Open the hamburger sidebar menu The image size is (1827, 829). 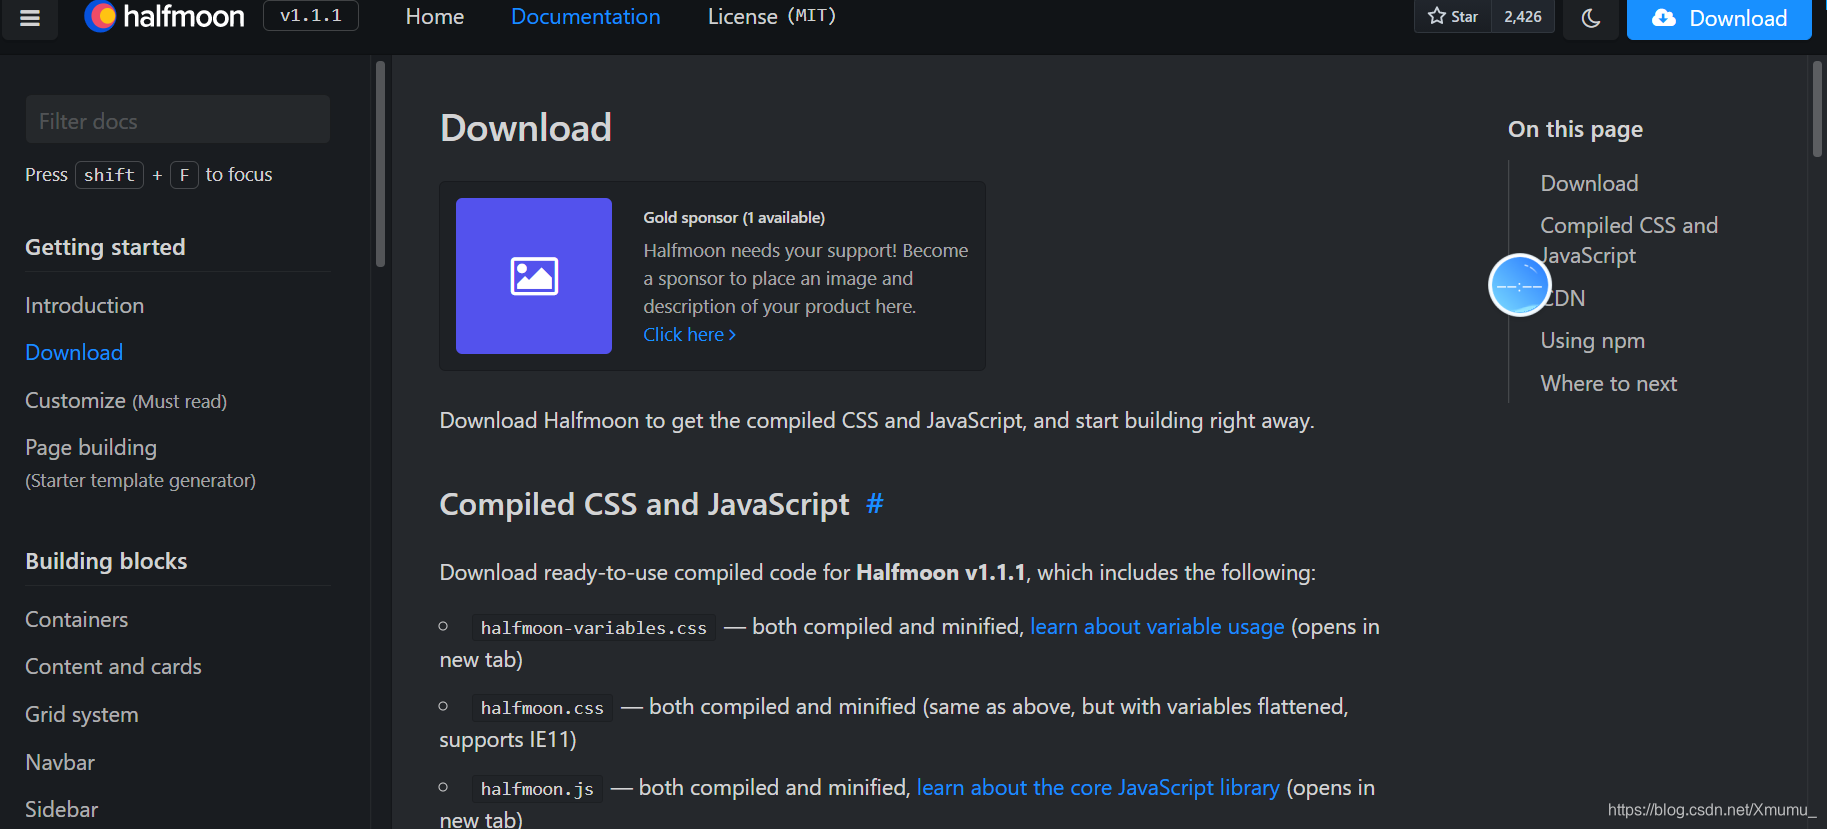30,17
